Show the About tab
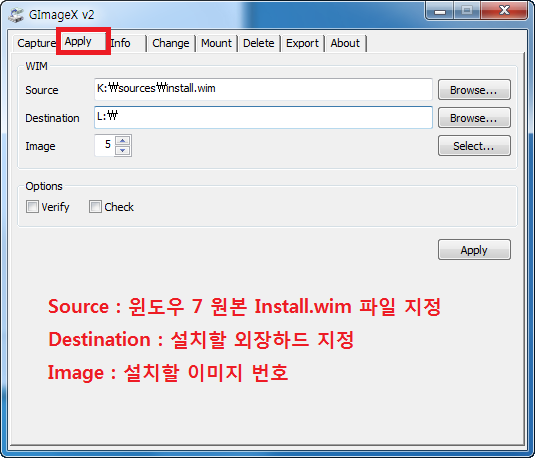Screen dimensions: 535x458 345,43
